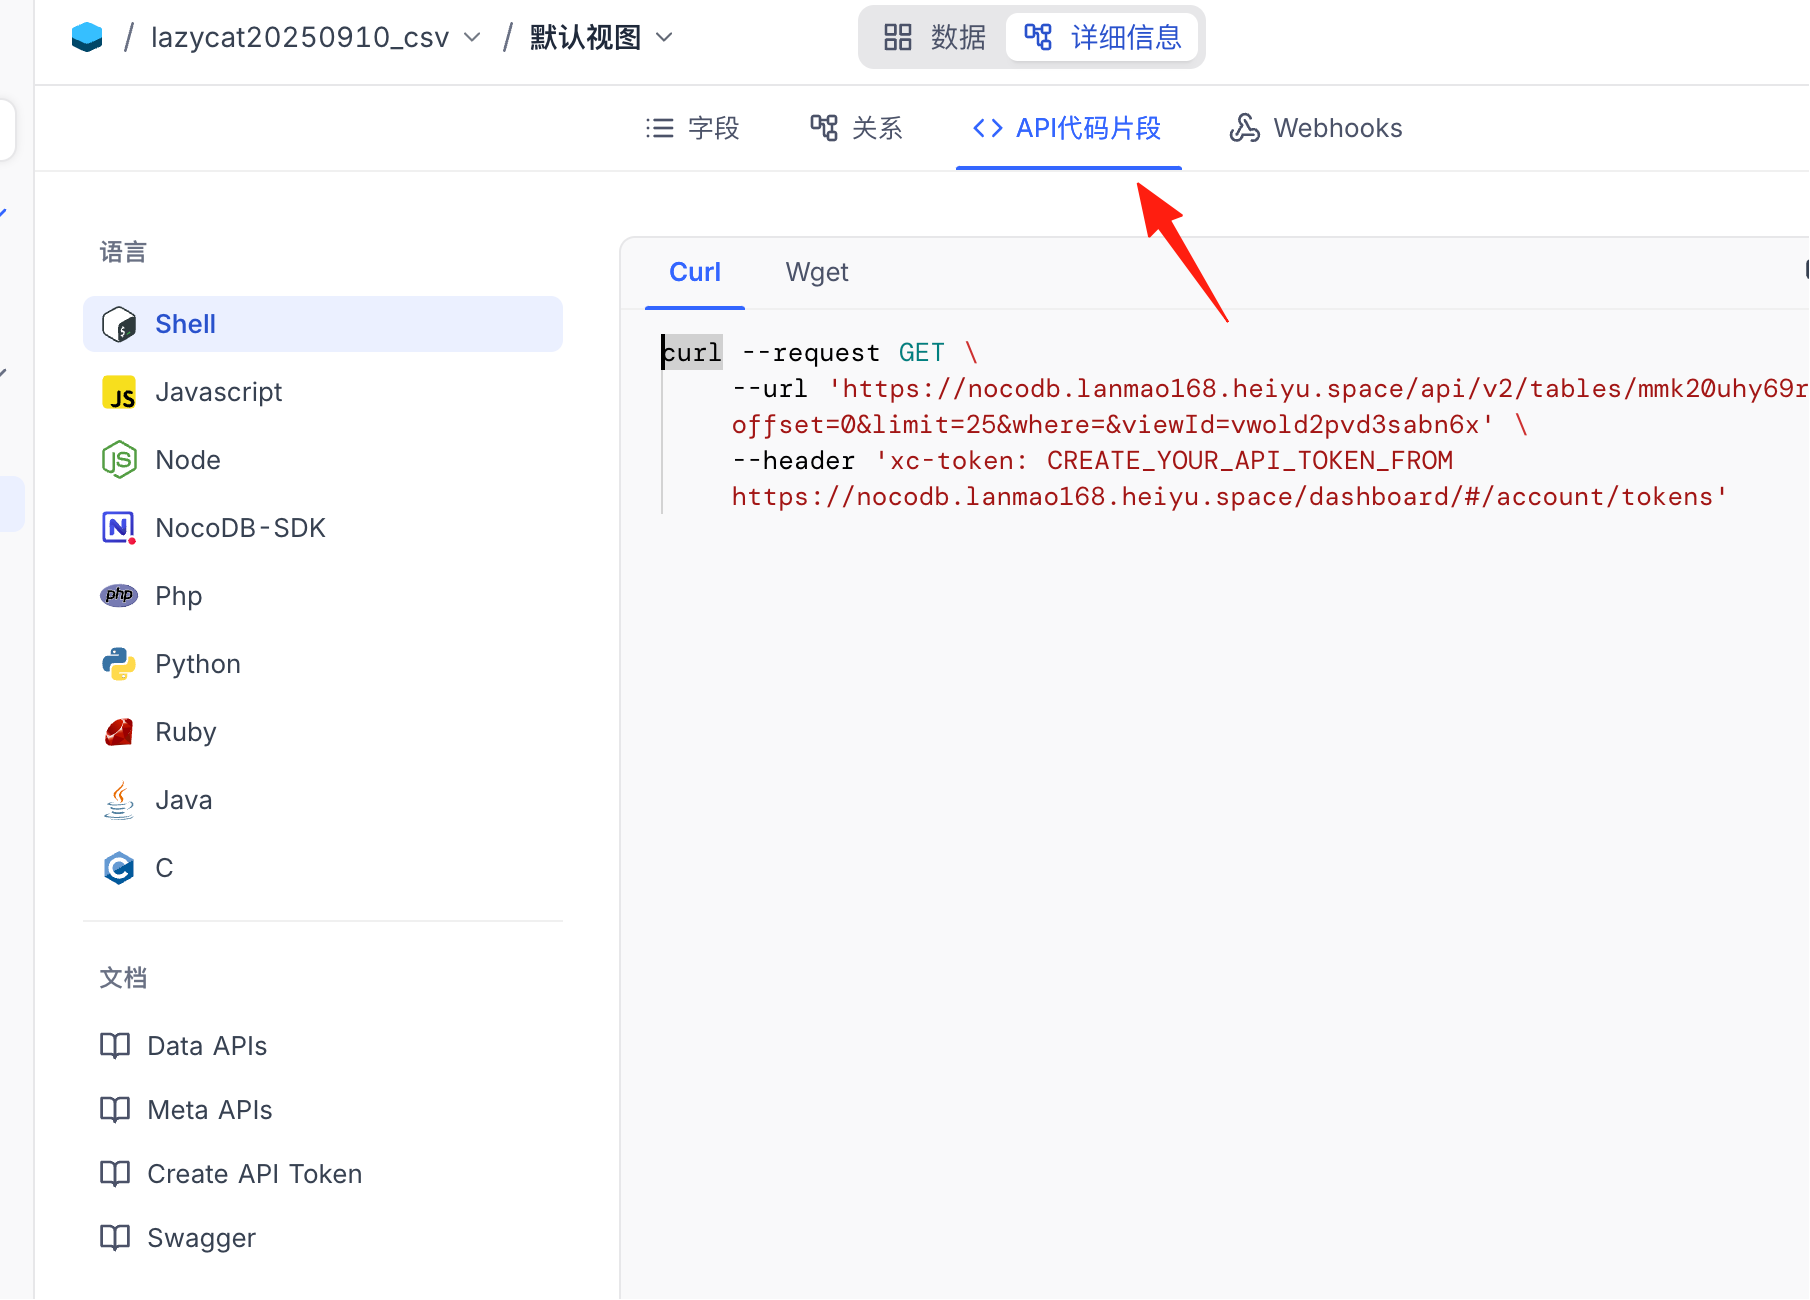
Task: Click the C language hexagon icon
Action: 119,868
